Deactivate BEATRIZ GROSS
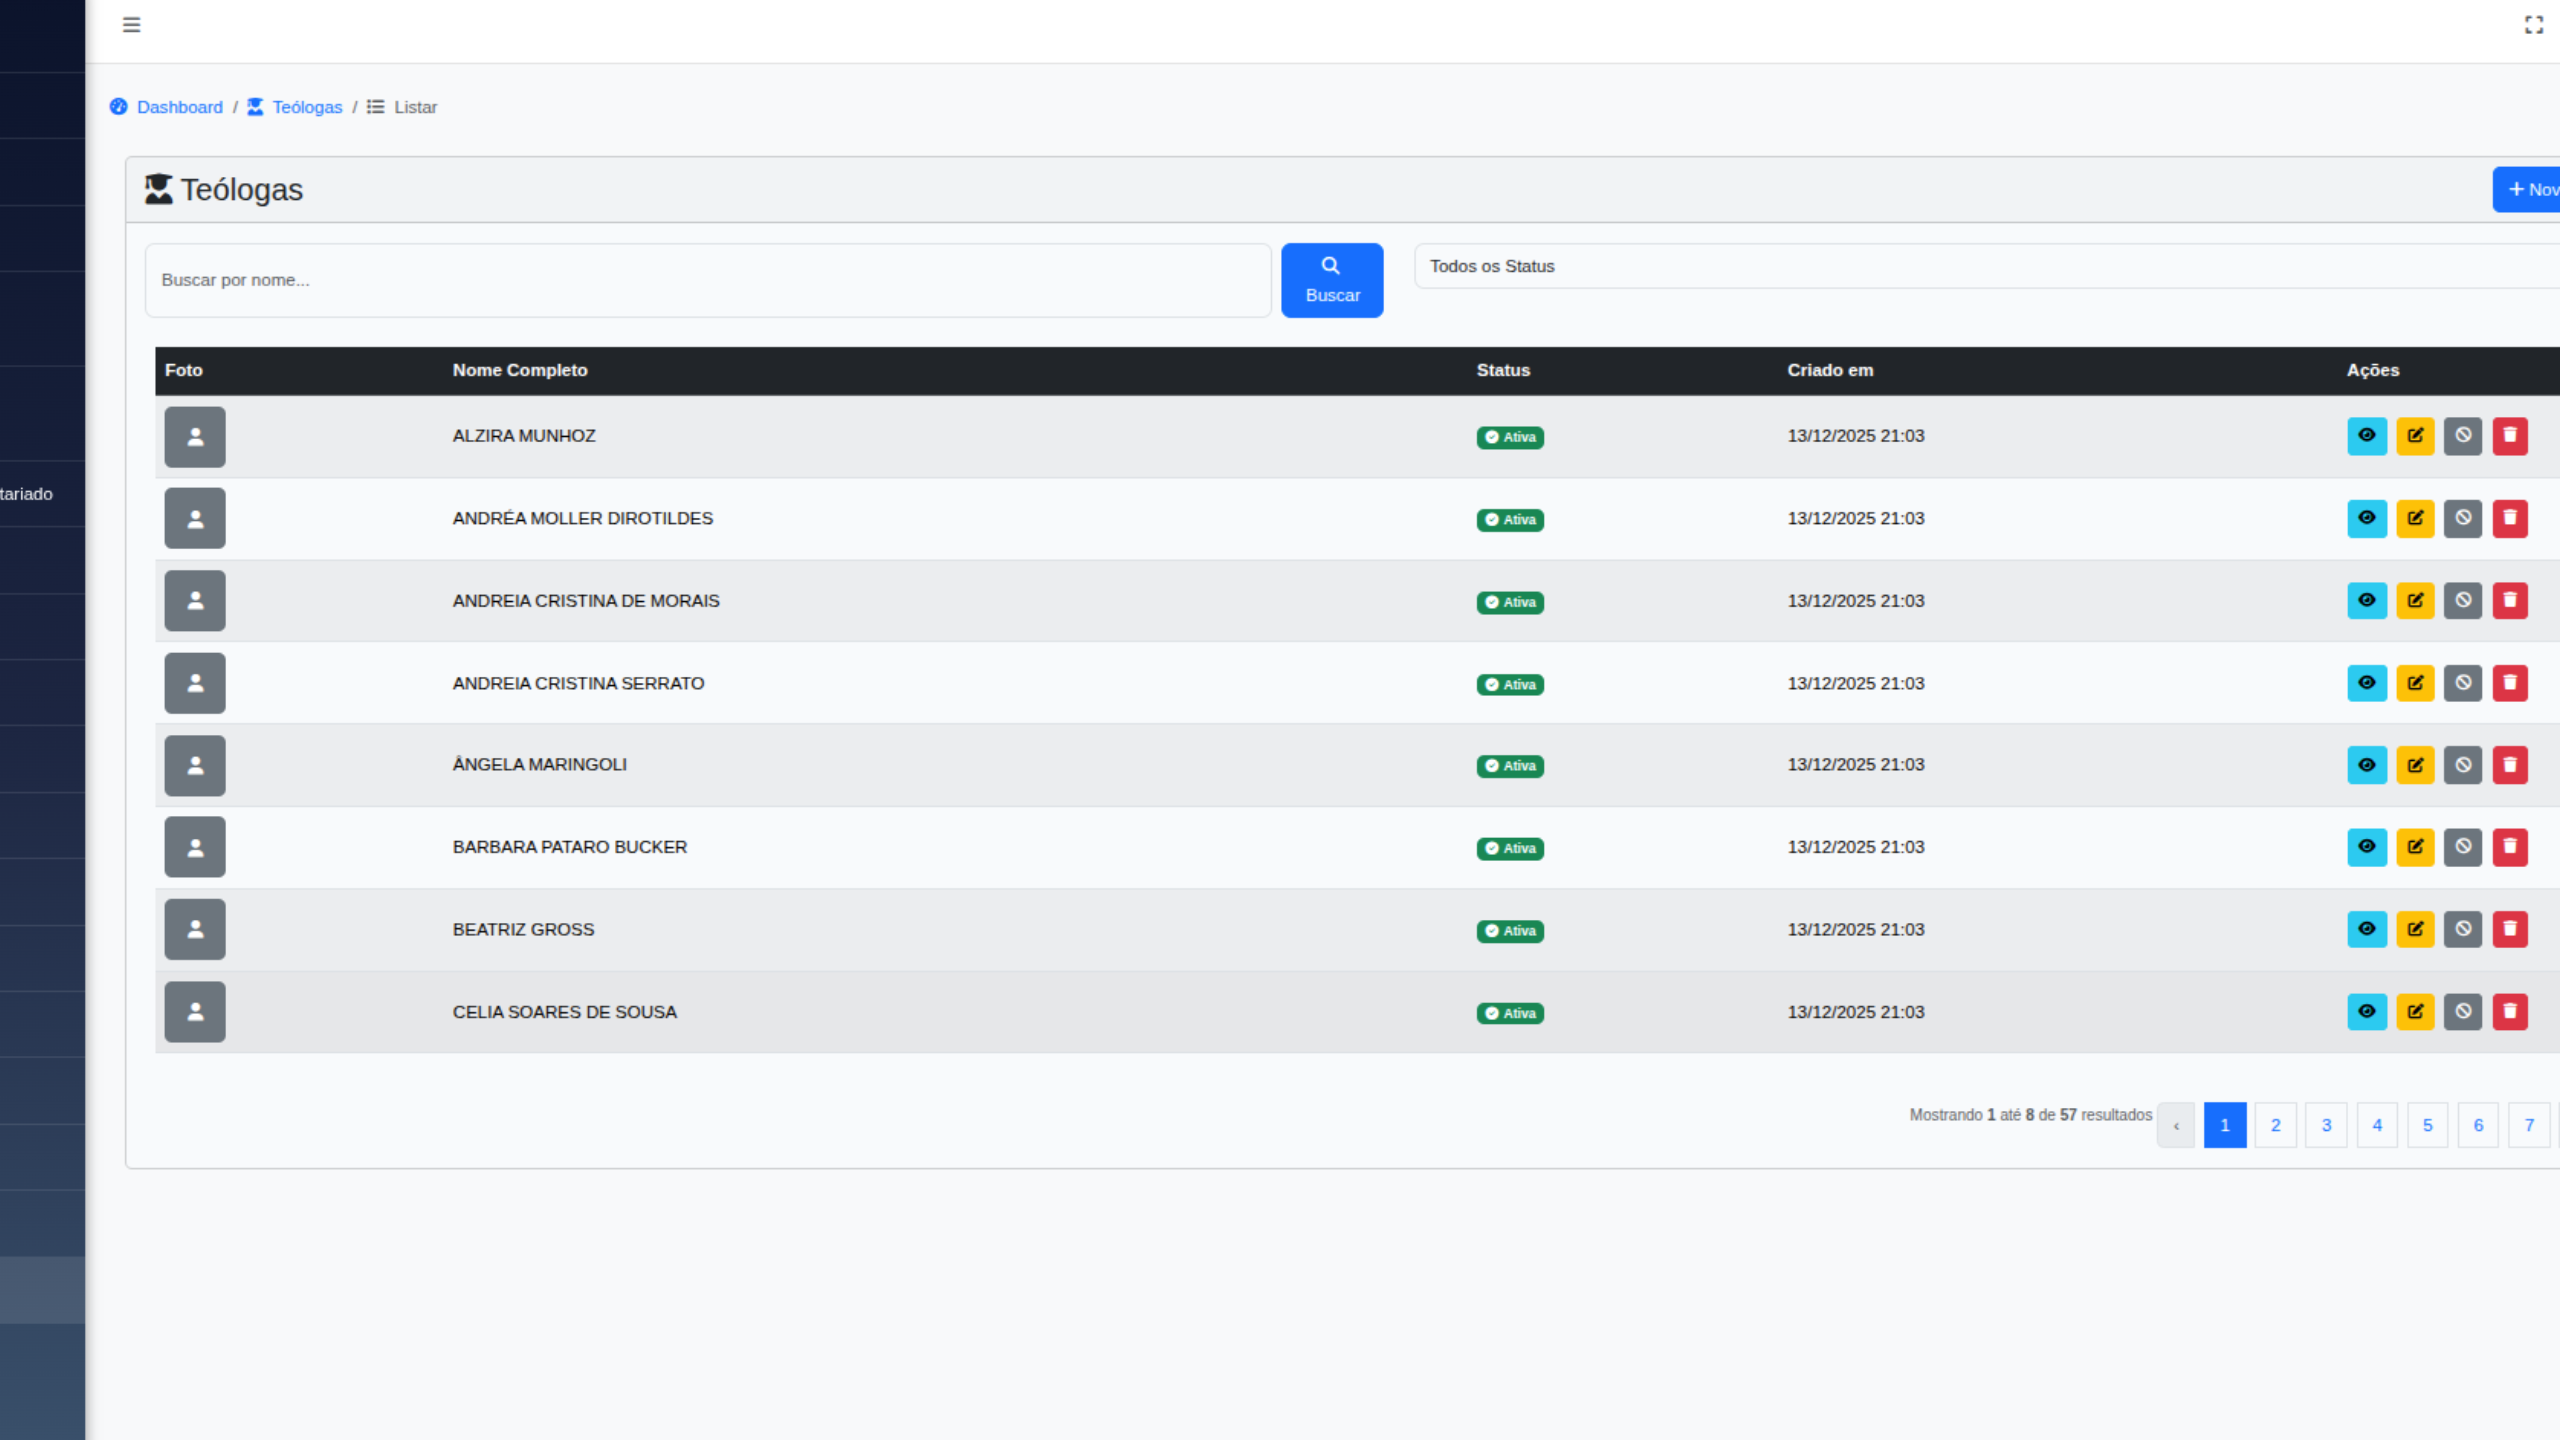Viewport: 2560px width, 1440px height. [x=2463, y=929]
